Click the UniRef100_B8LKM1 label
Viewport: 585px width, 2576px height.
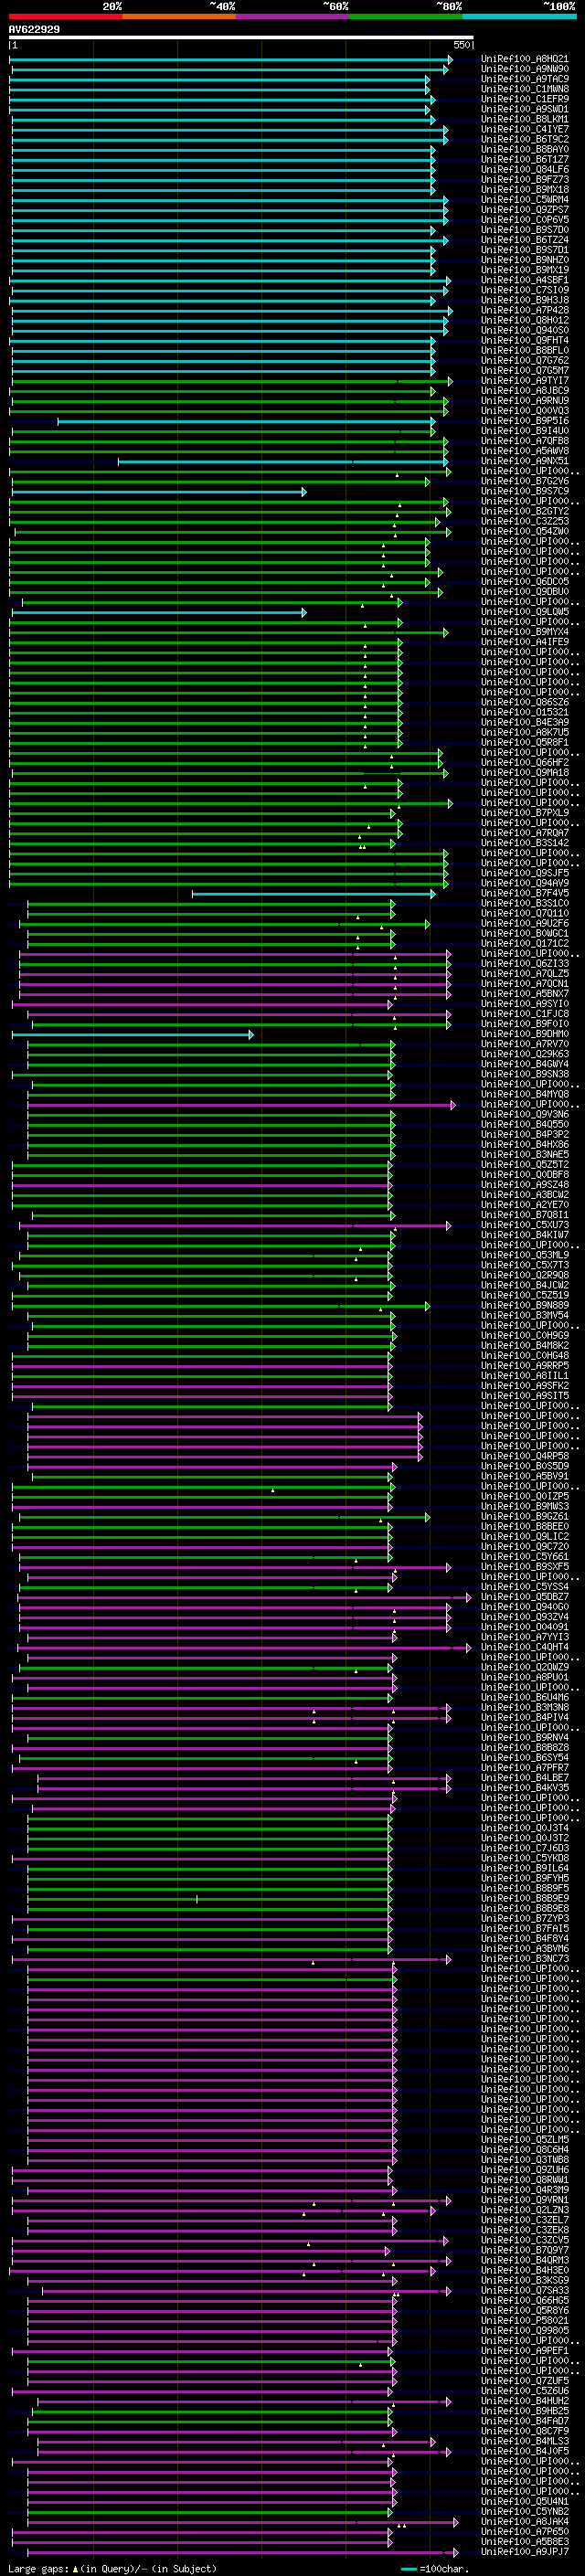point(525,119)
